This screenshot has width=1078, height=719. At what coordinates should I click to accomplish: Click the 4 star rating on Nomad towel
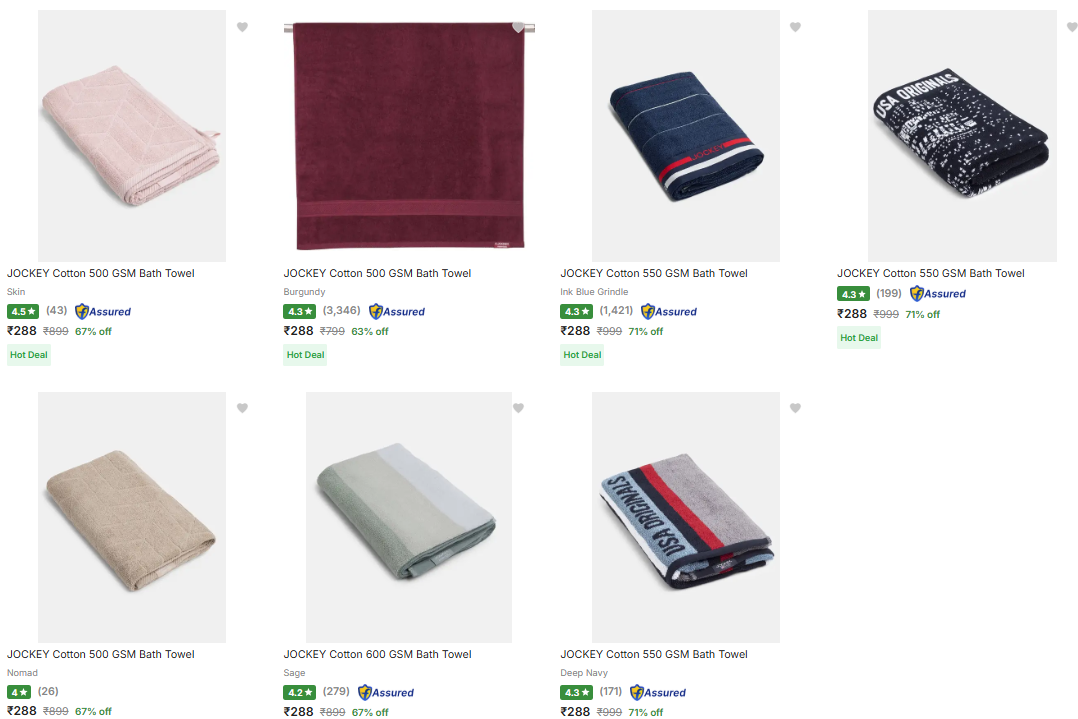(19, 692)
